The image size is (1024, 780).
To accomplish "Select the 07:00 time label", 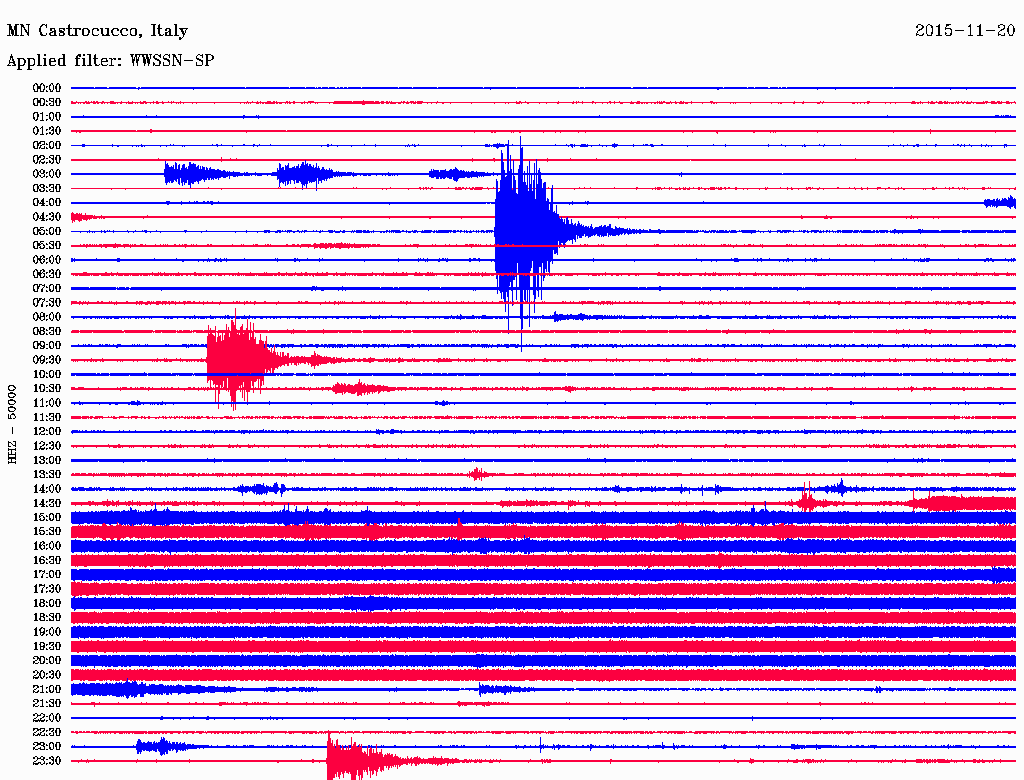I will click(x=47, y=289).
